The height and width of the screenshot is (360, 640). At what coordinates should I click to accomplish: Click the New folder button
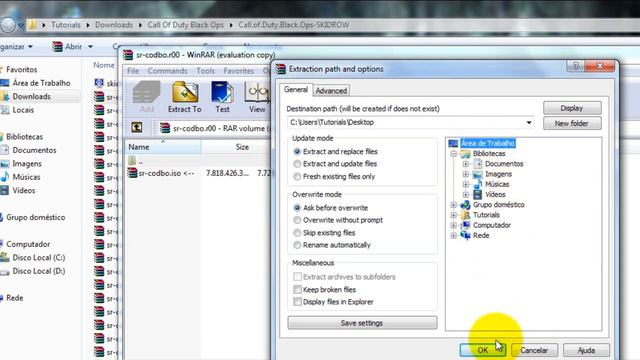(x=572, y=123)
